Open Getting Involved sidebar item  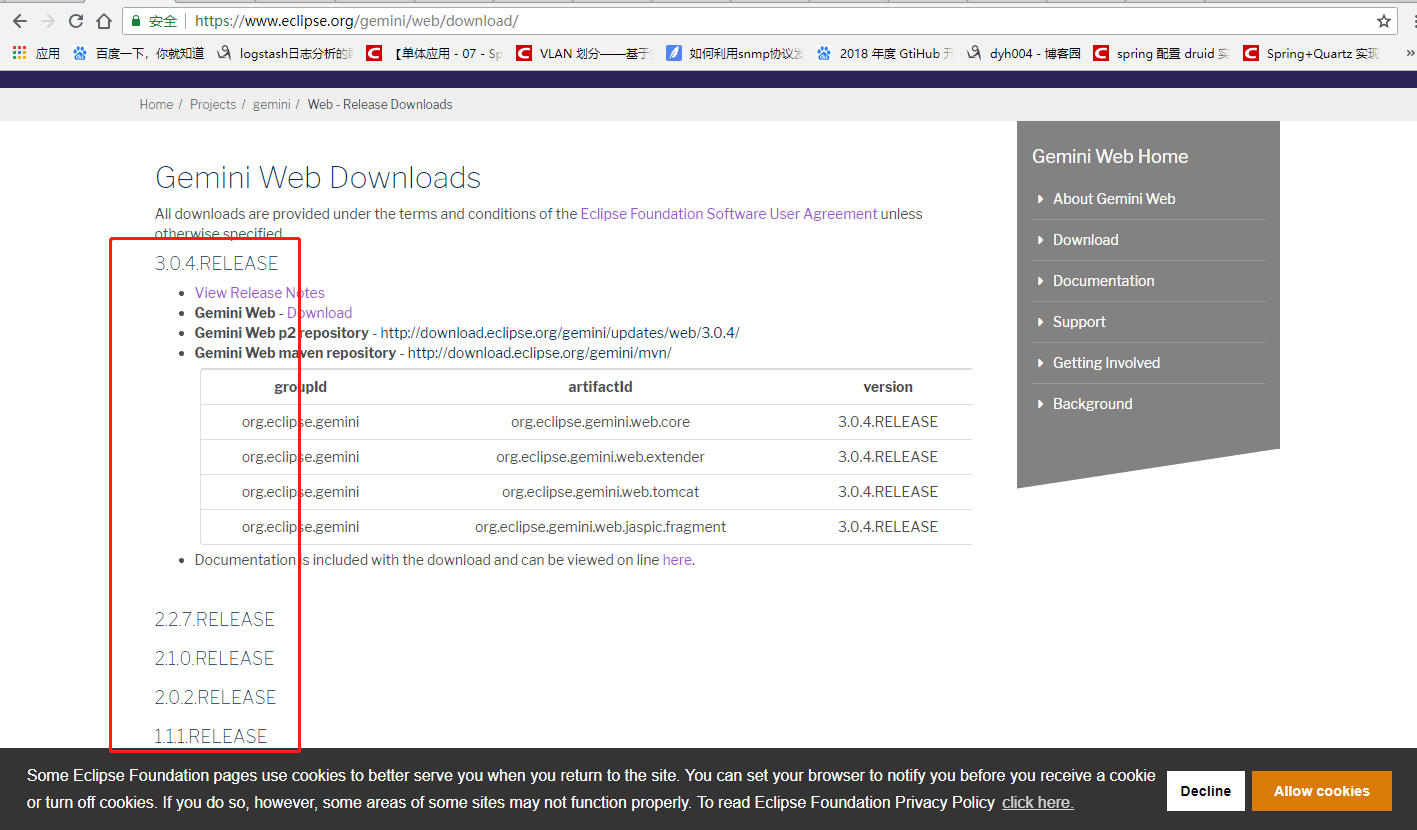point(1107,363)
